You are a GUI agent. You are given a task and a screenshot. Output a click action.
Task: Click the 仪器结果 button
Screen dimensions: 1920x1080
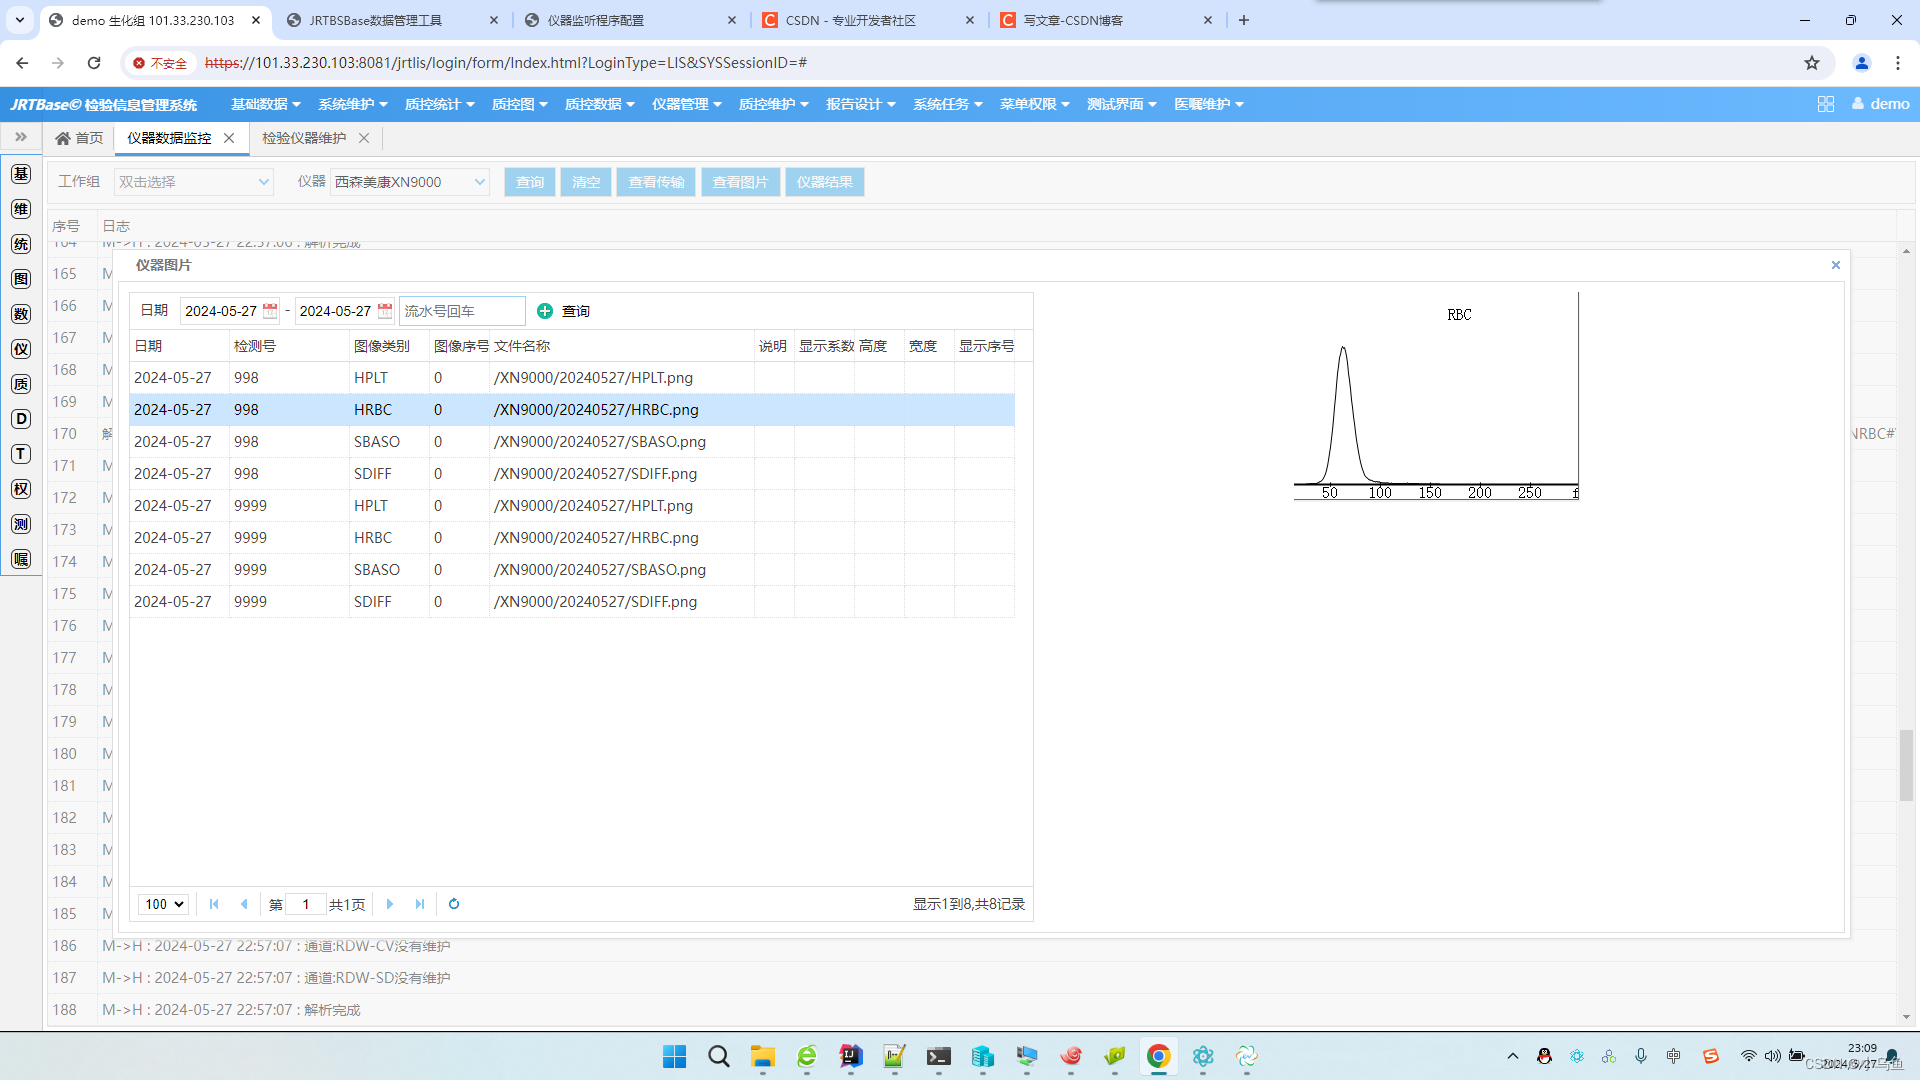pyautogui.click(x=825, y=182)
